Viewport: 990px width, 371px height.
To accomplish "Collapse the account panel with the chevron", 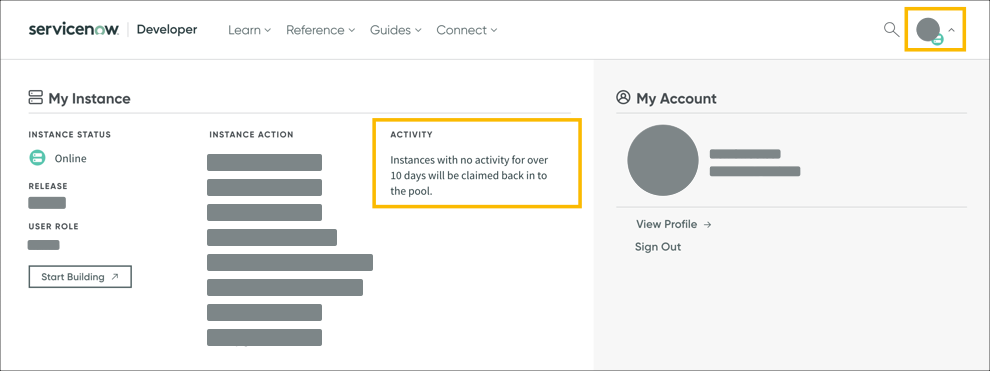I will pos(951,30).
